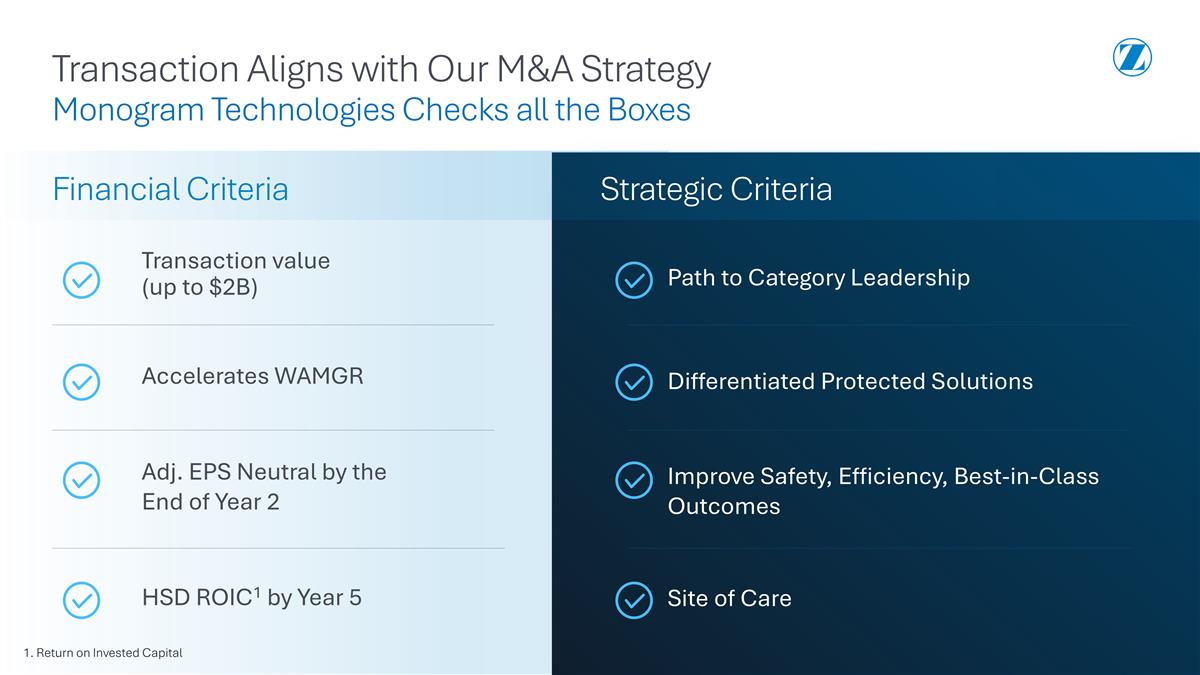The width and height of the screenshot is (1200, 675).
Task: Click the Accelerates WAMGR text
Action: 252,376
